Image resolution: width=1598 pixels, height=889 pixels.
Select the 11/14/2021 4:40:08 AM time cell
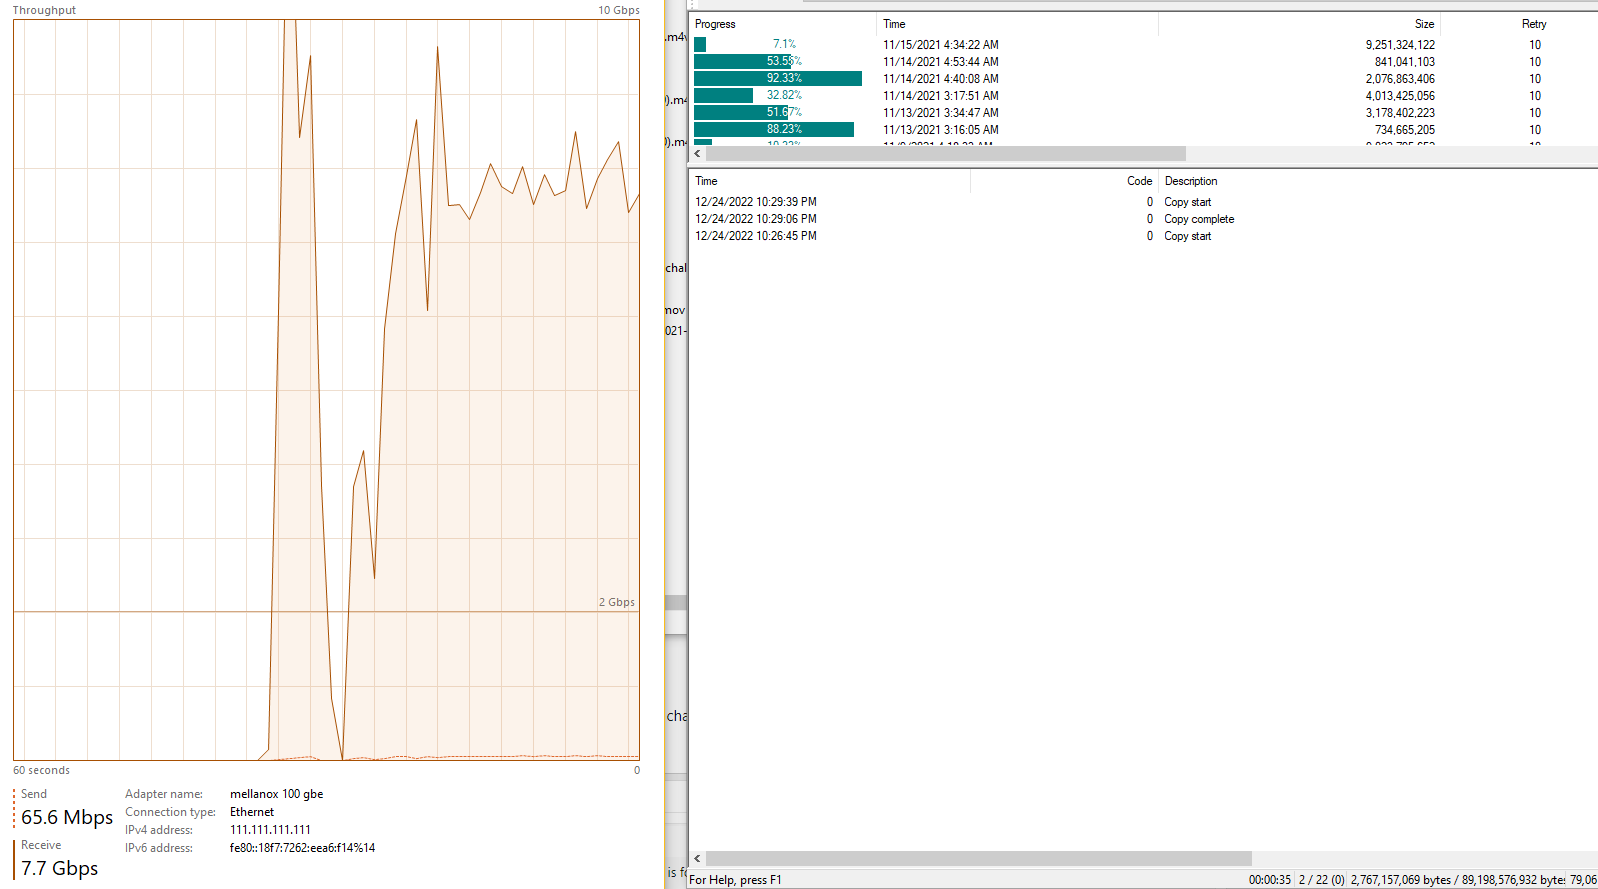(x=940, y=79)
